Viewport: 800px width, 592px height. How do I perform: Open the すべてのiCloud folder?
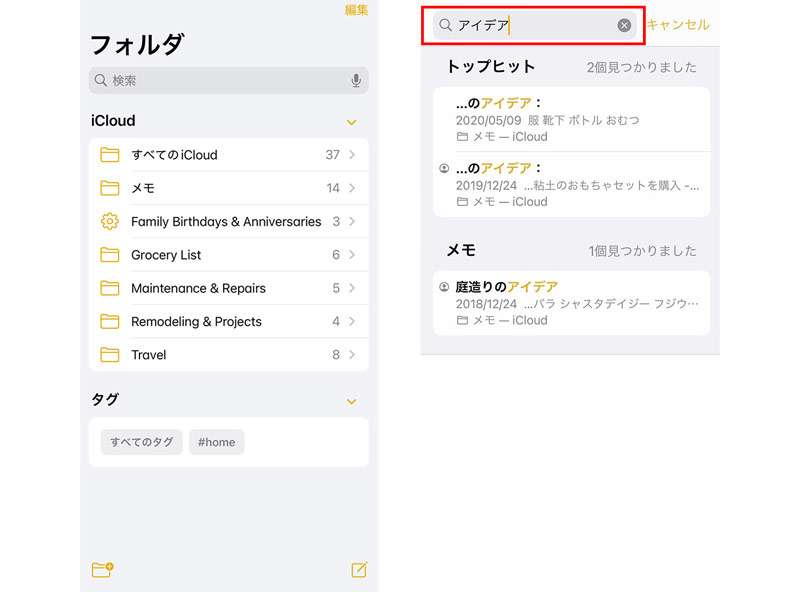pyautogui.click(x=228, y=155)
